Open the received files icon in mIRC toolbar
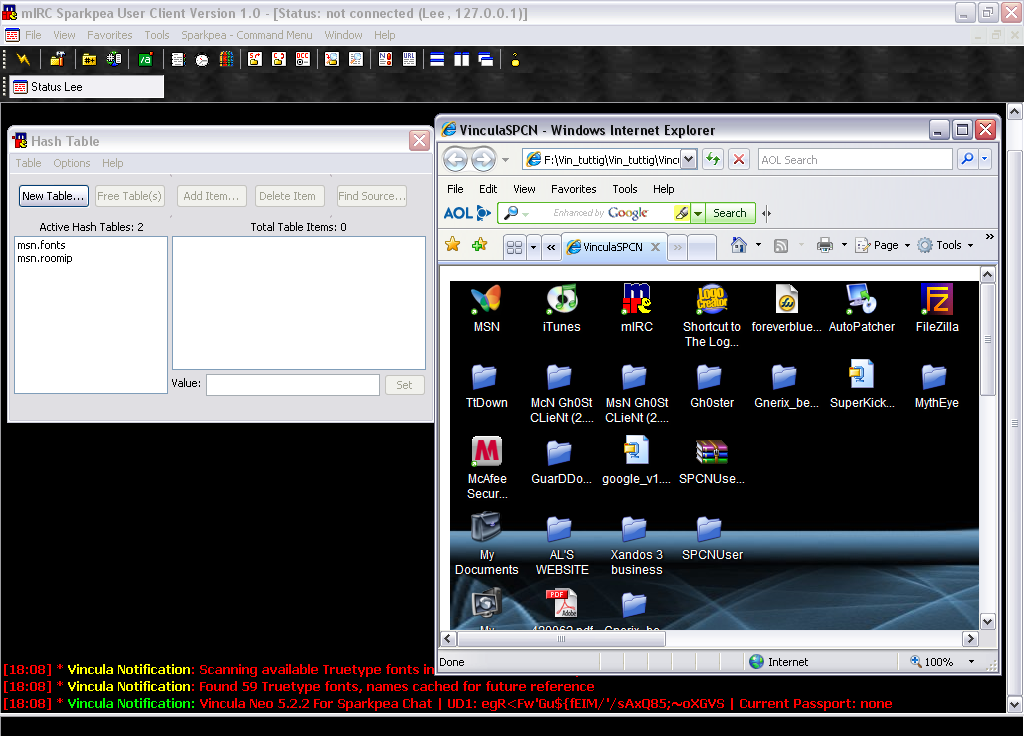The width and height of the screenshot is (1024, 736). click(x=332, y=59)
